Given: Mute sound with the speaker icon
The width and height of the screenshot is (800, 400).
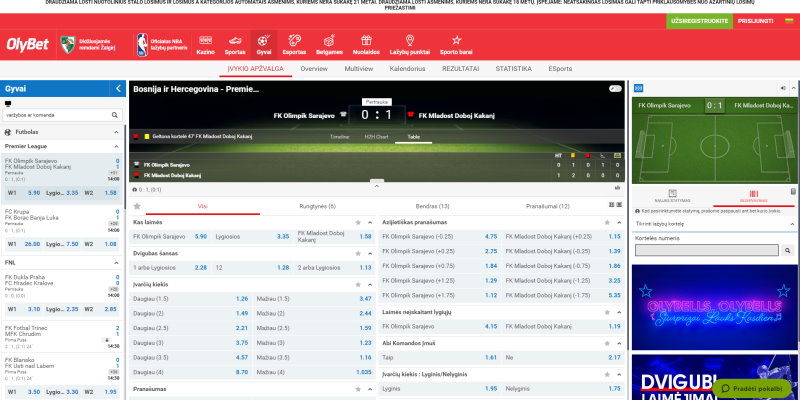Looking at the screenshot, I should pyautogui.click(x=783, y=88).
